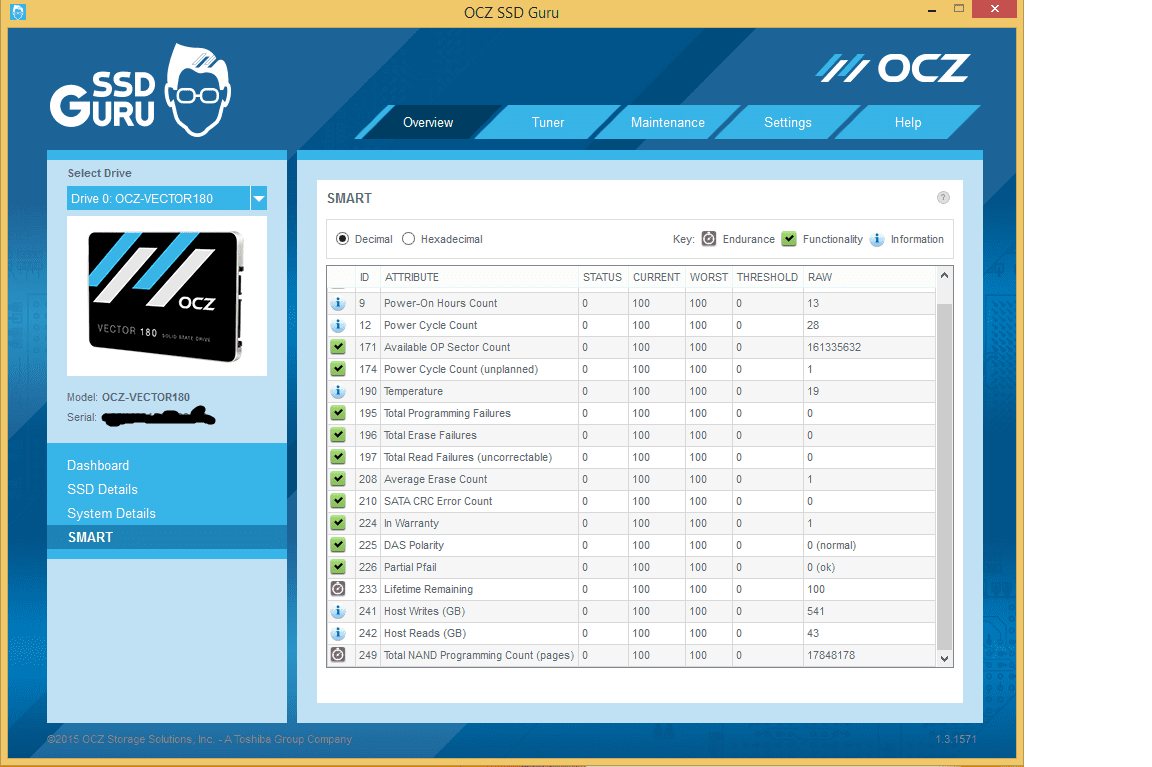
Task: Click info icon for Temperature row
Action: coord(338,391)
